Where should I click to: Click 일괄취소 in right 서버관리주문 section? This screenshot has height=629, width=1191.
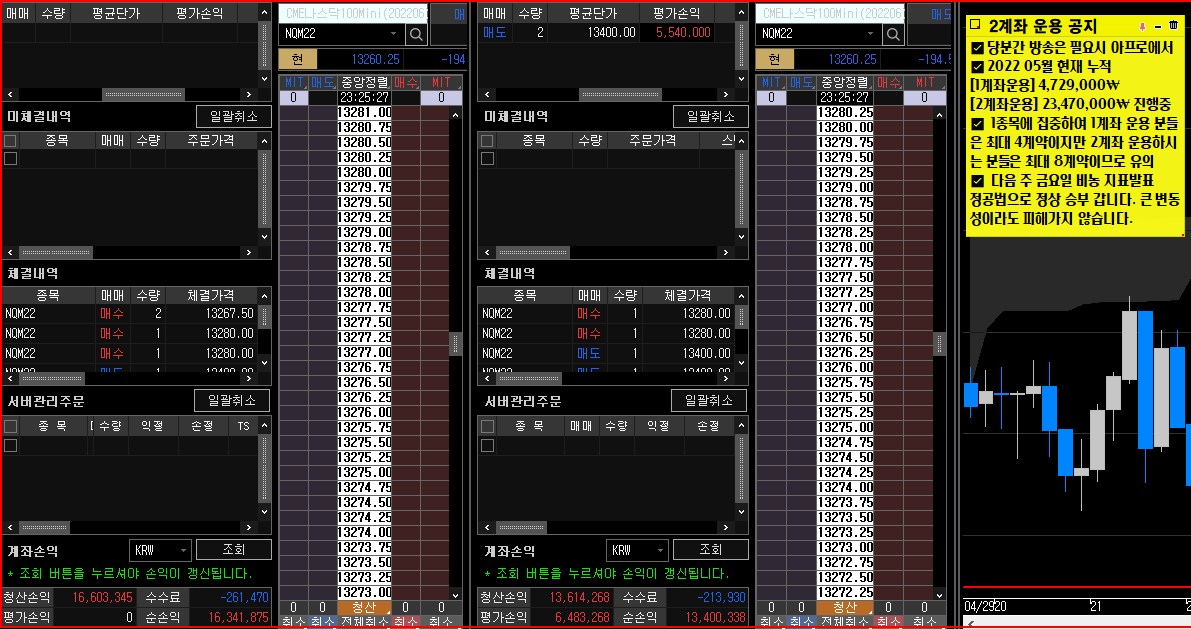[709, 400]
